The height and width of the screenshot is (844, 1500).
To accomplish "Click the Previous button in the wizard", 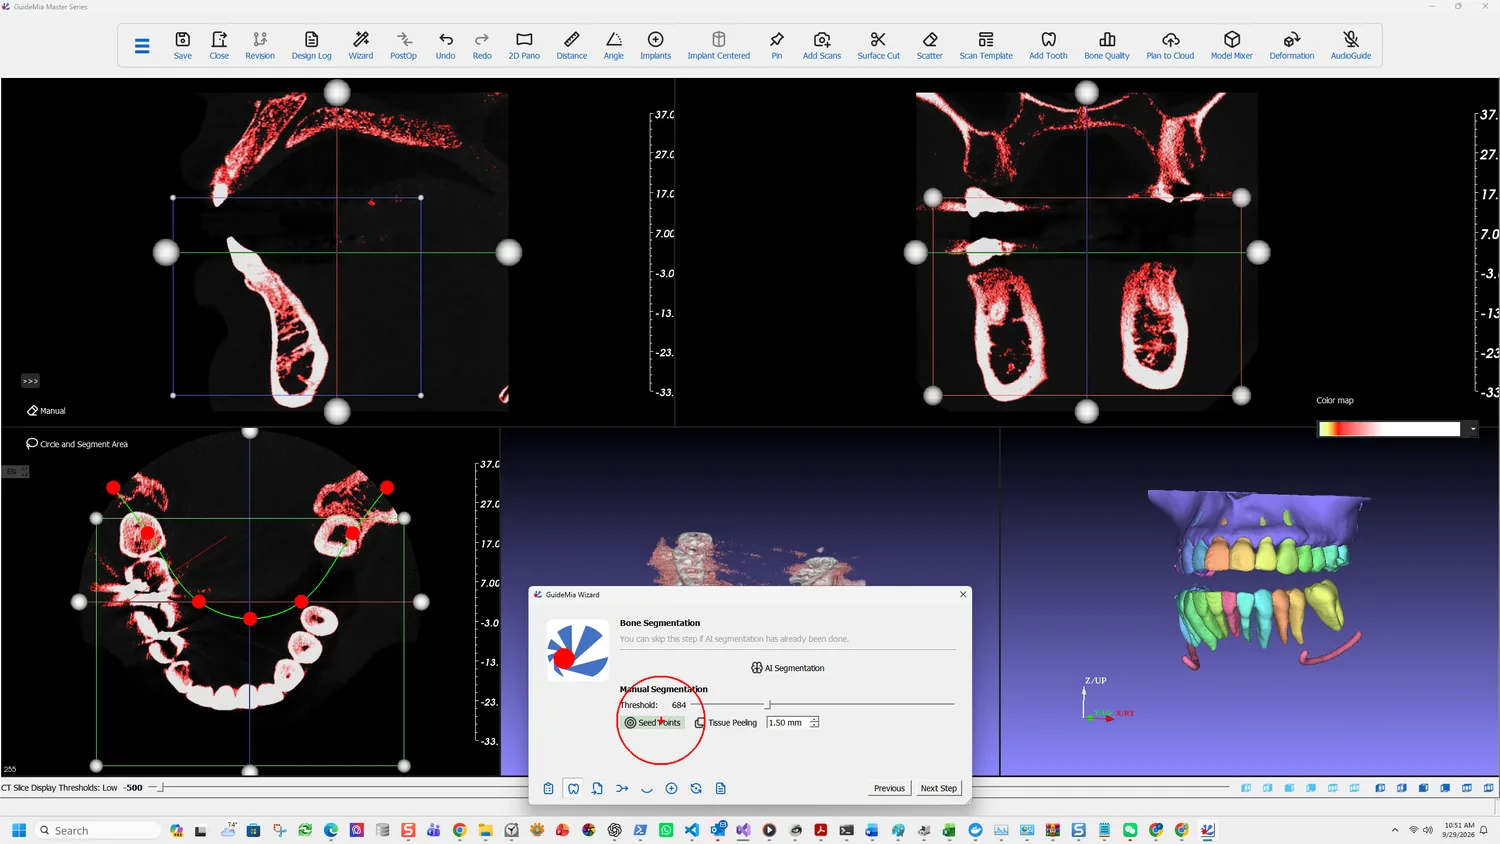I will click(x=889, y=788).
